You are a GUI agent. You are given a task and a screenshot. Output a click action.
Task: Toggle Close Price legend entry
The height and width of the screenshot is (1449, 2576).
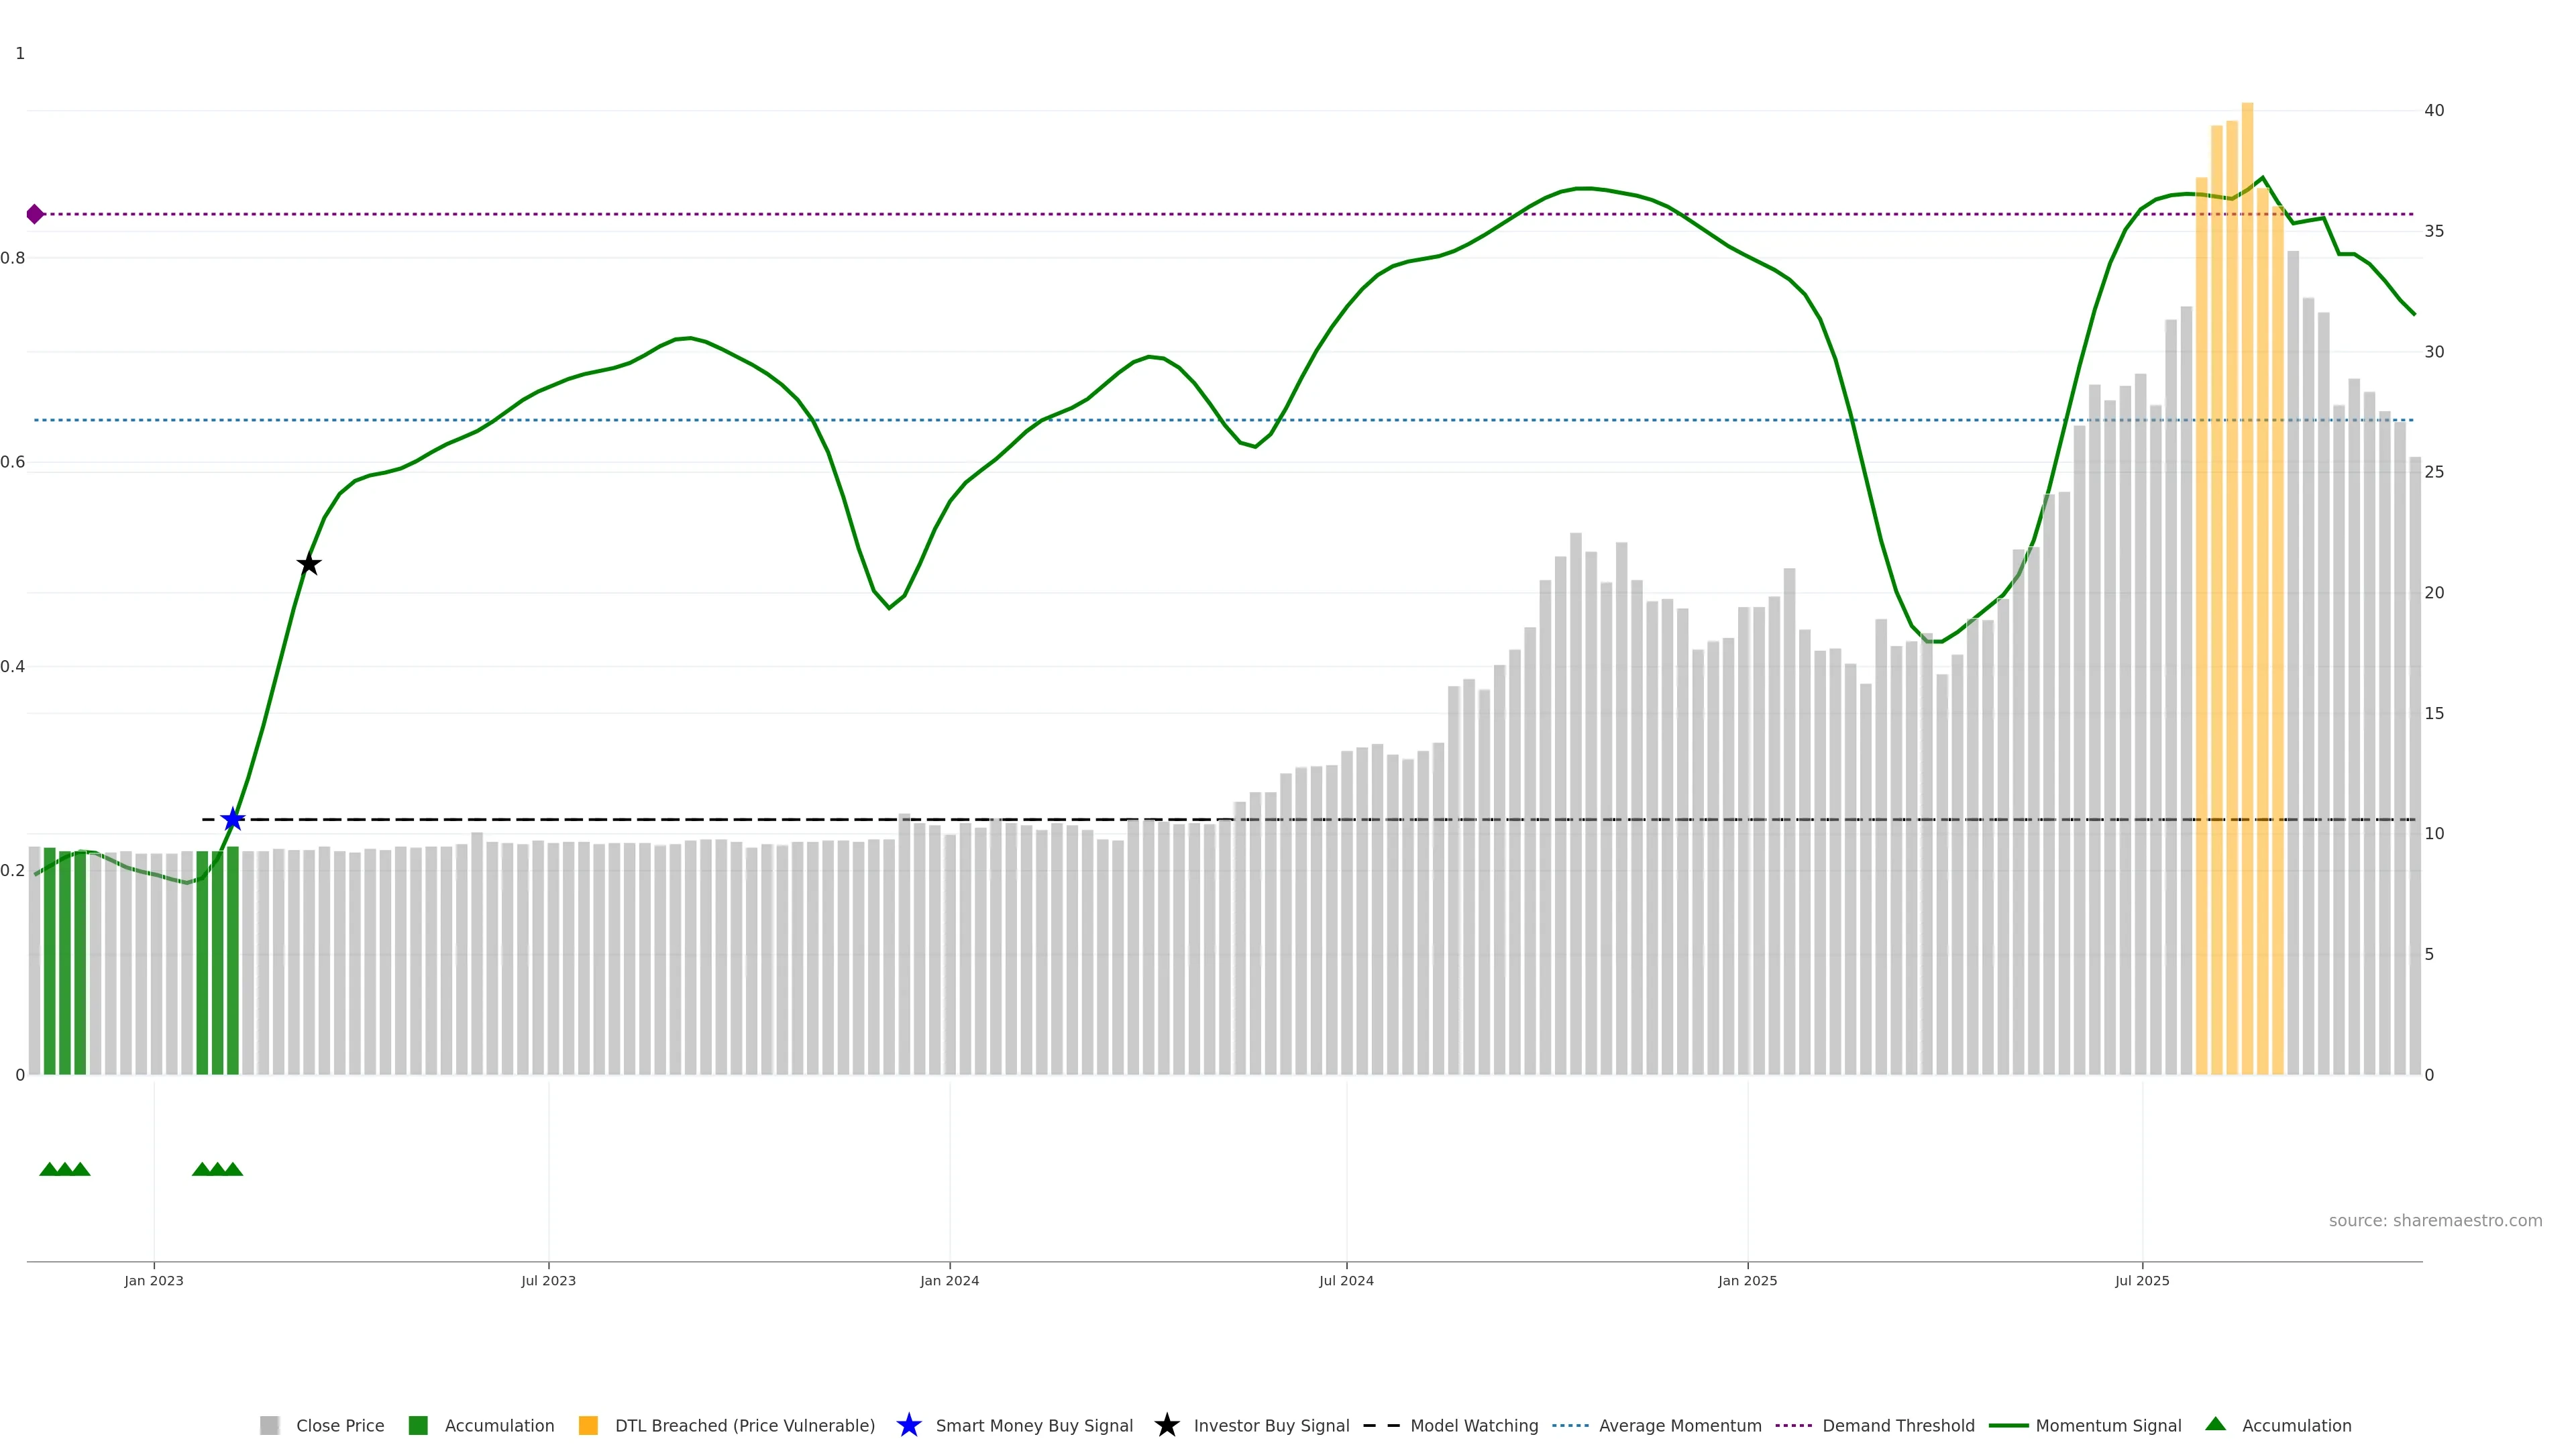339,1425
